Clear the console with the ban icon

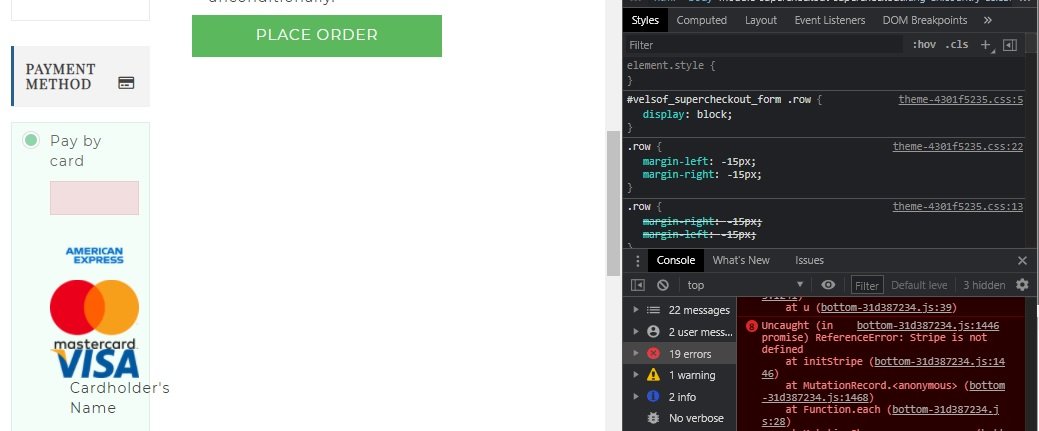tap(663, 285)
